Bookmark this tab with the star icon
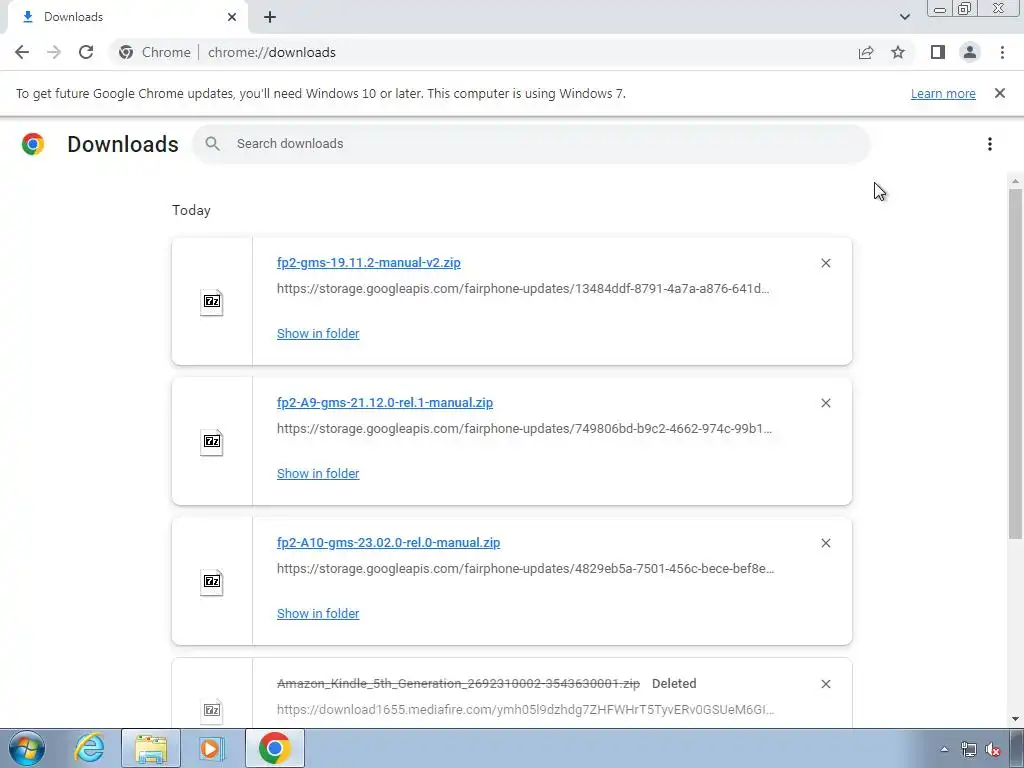Viewport: 1024px width, 768px height. click(x=898, y=52)
